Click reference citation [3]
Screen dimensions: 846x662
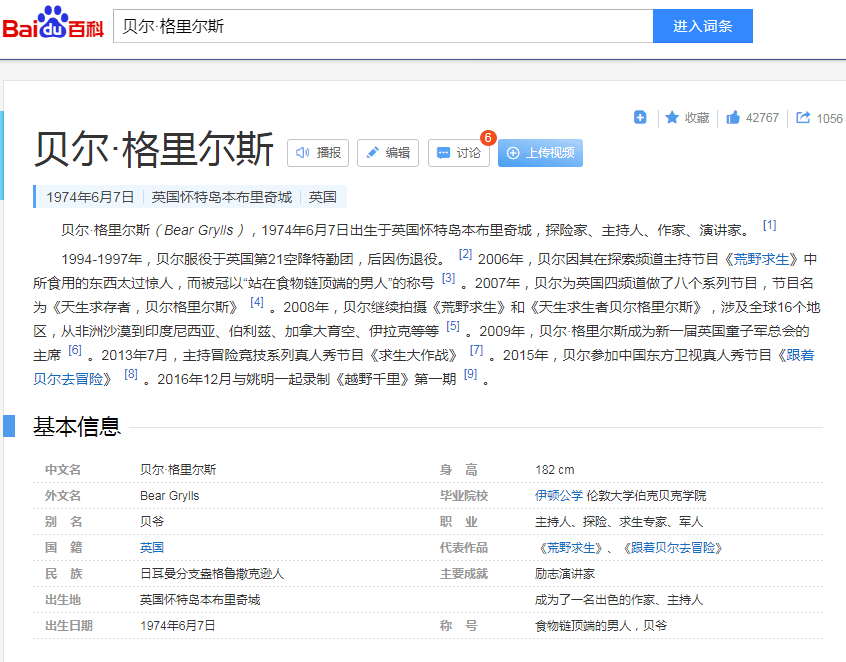[x=448, y=278]
